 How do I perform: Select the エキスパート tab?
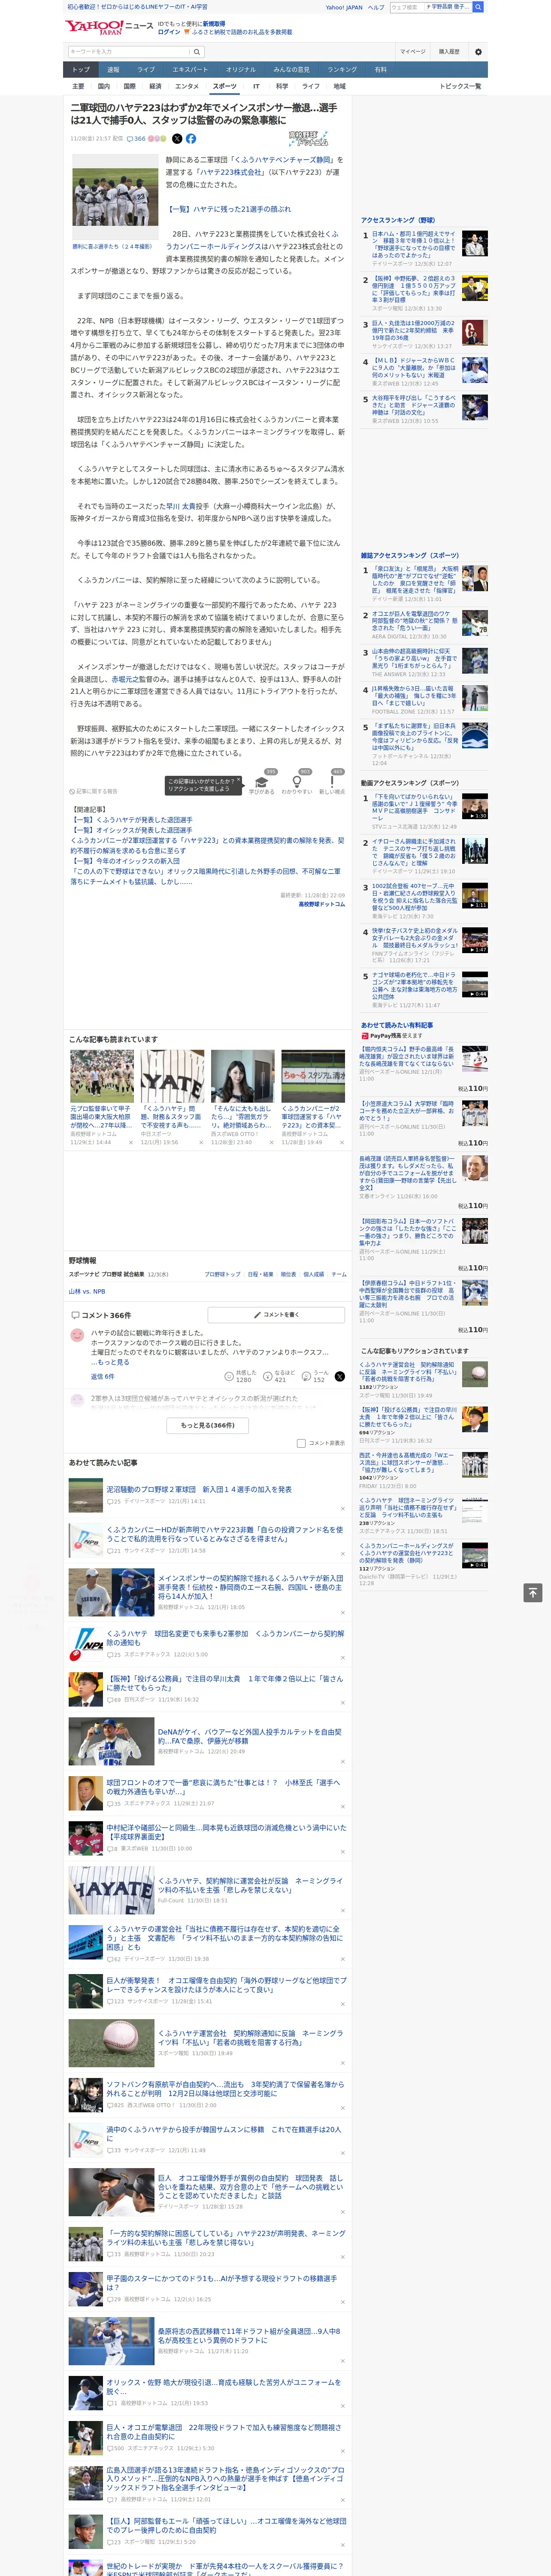pyautogui.click(x=190, y=70)
